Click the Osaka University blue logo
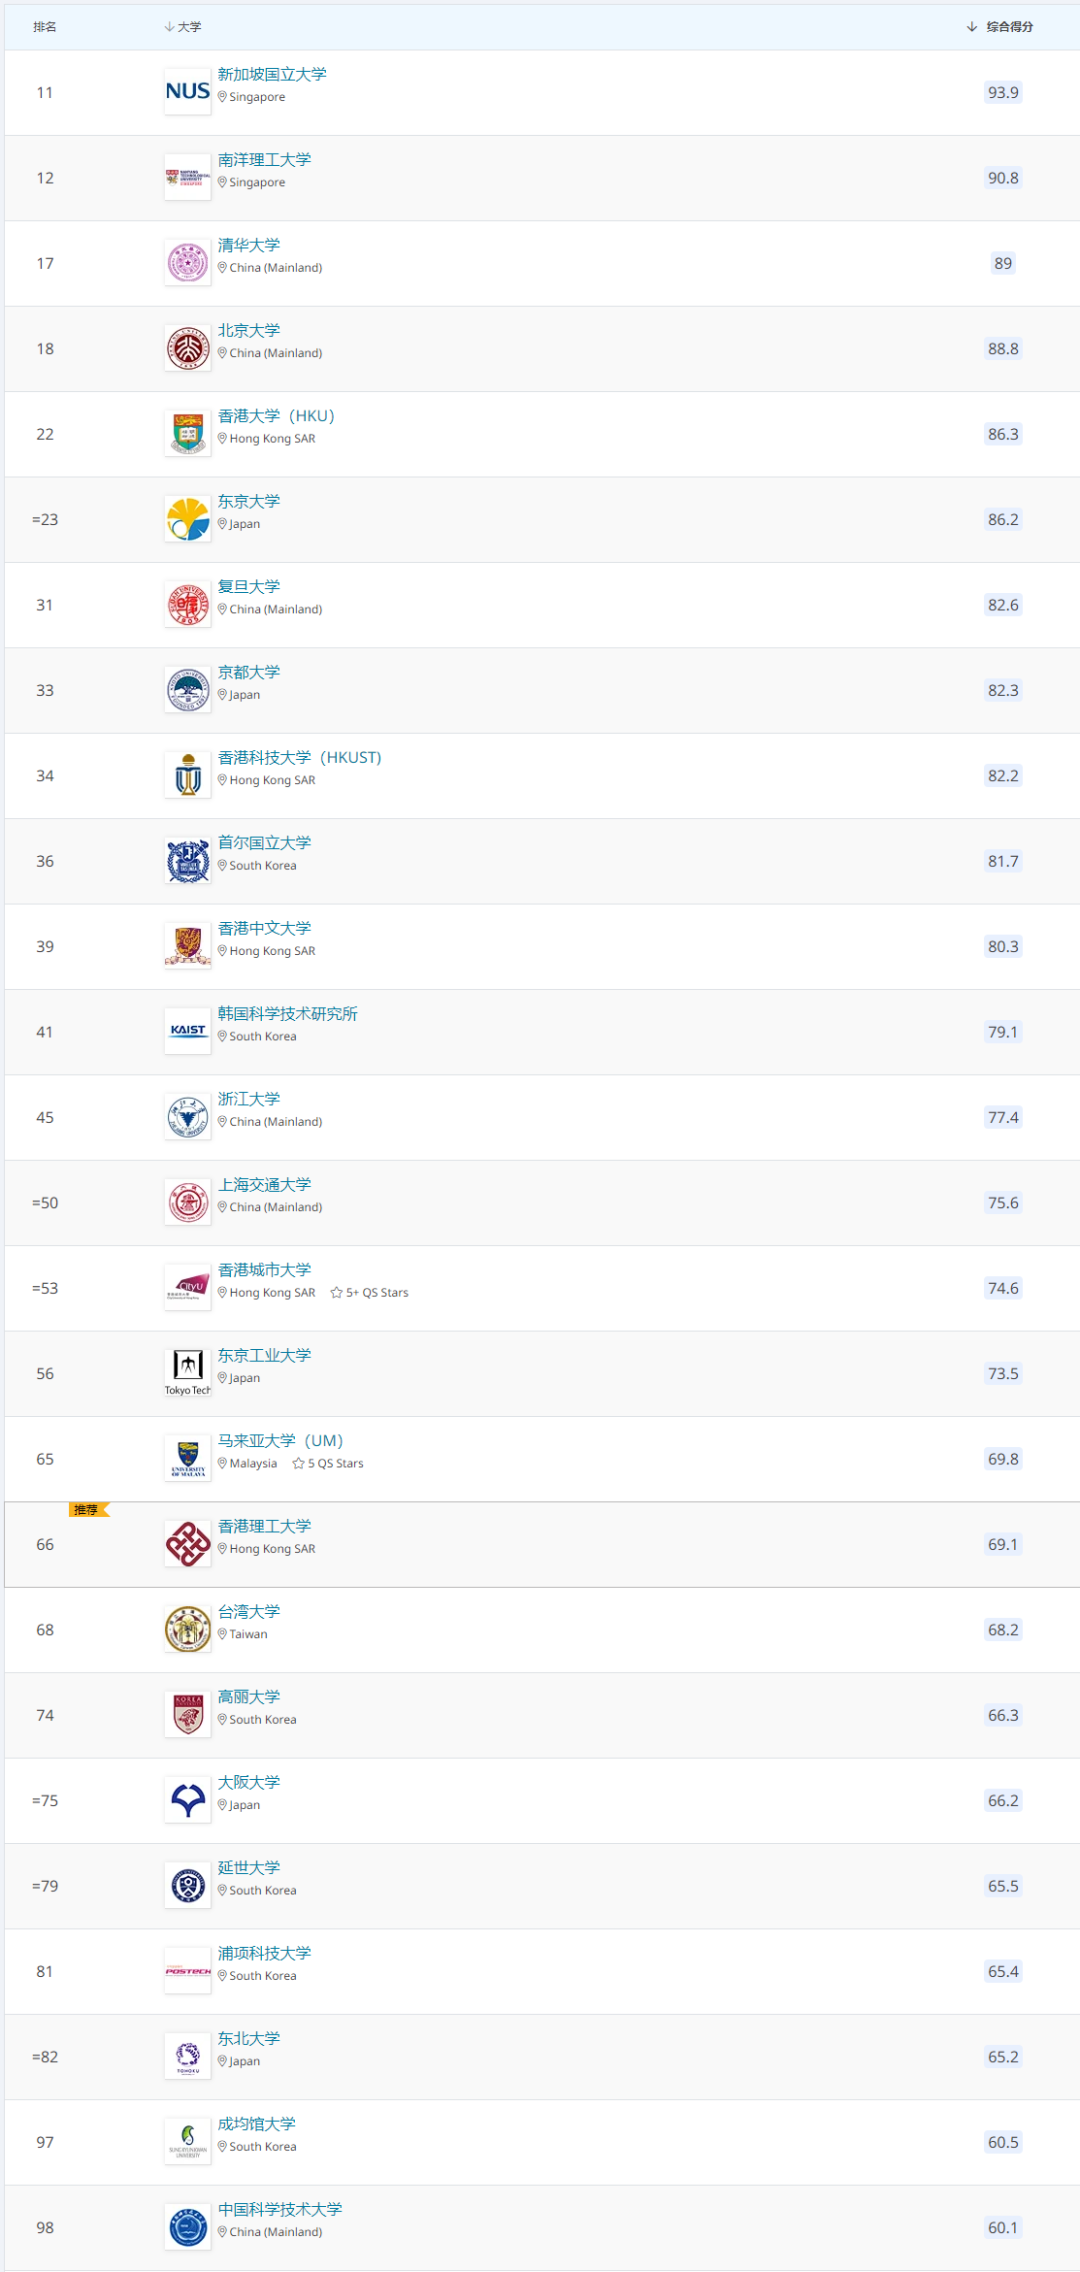The width and height of the screenshot is (1080, 2272). click(188, 1800)
